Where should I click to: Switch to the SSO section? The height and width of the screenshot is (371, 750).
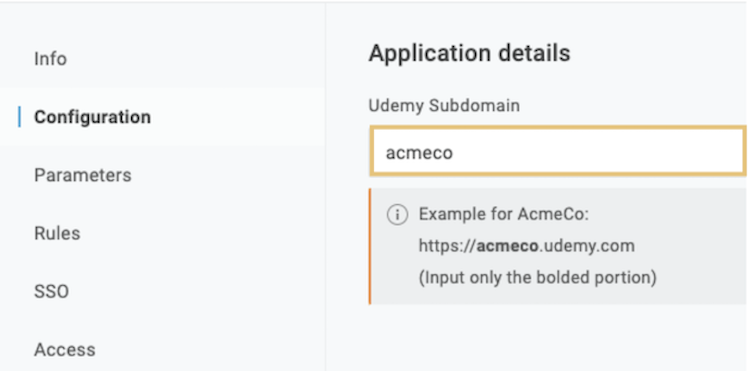tap(51, 292)
